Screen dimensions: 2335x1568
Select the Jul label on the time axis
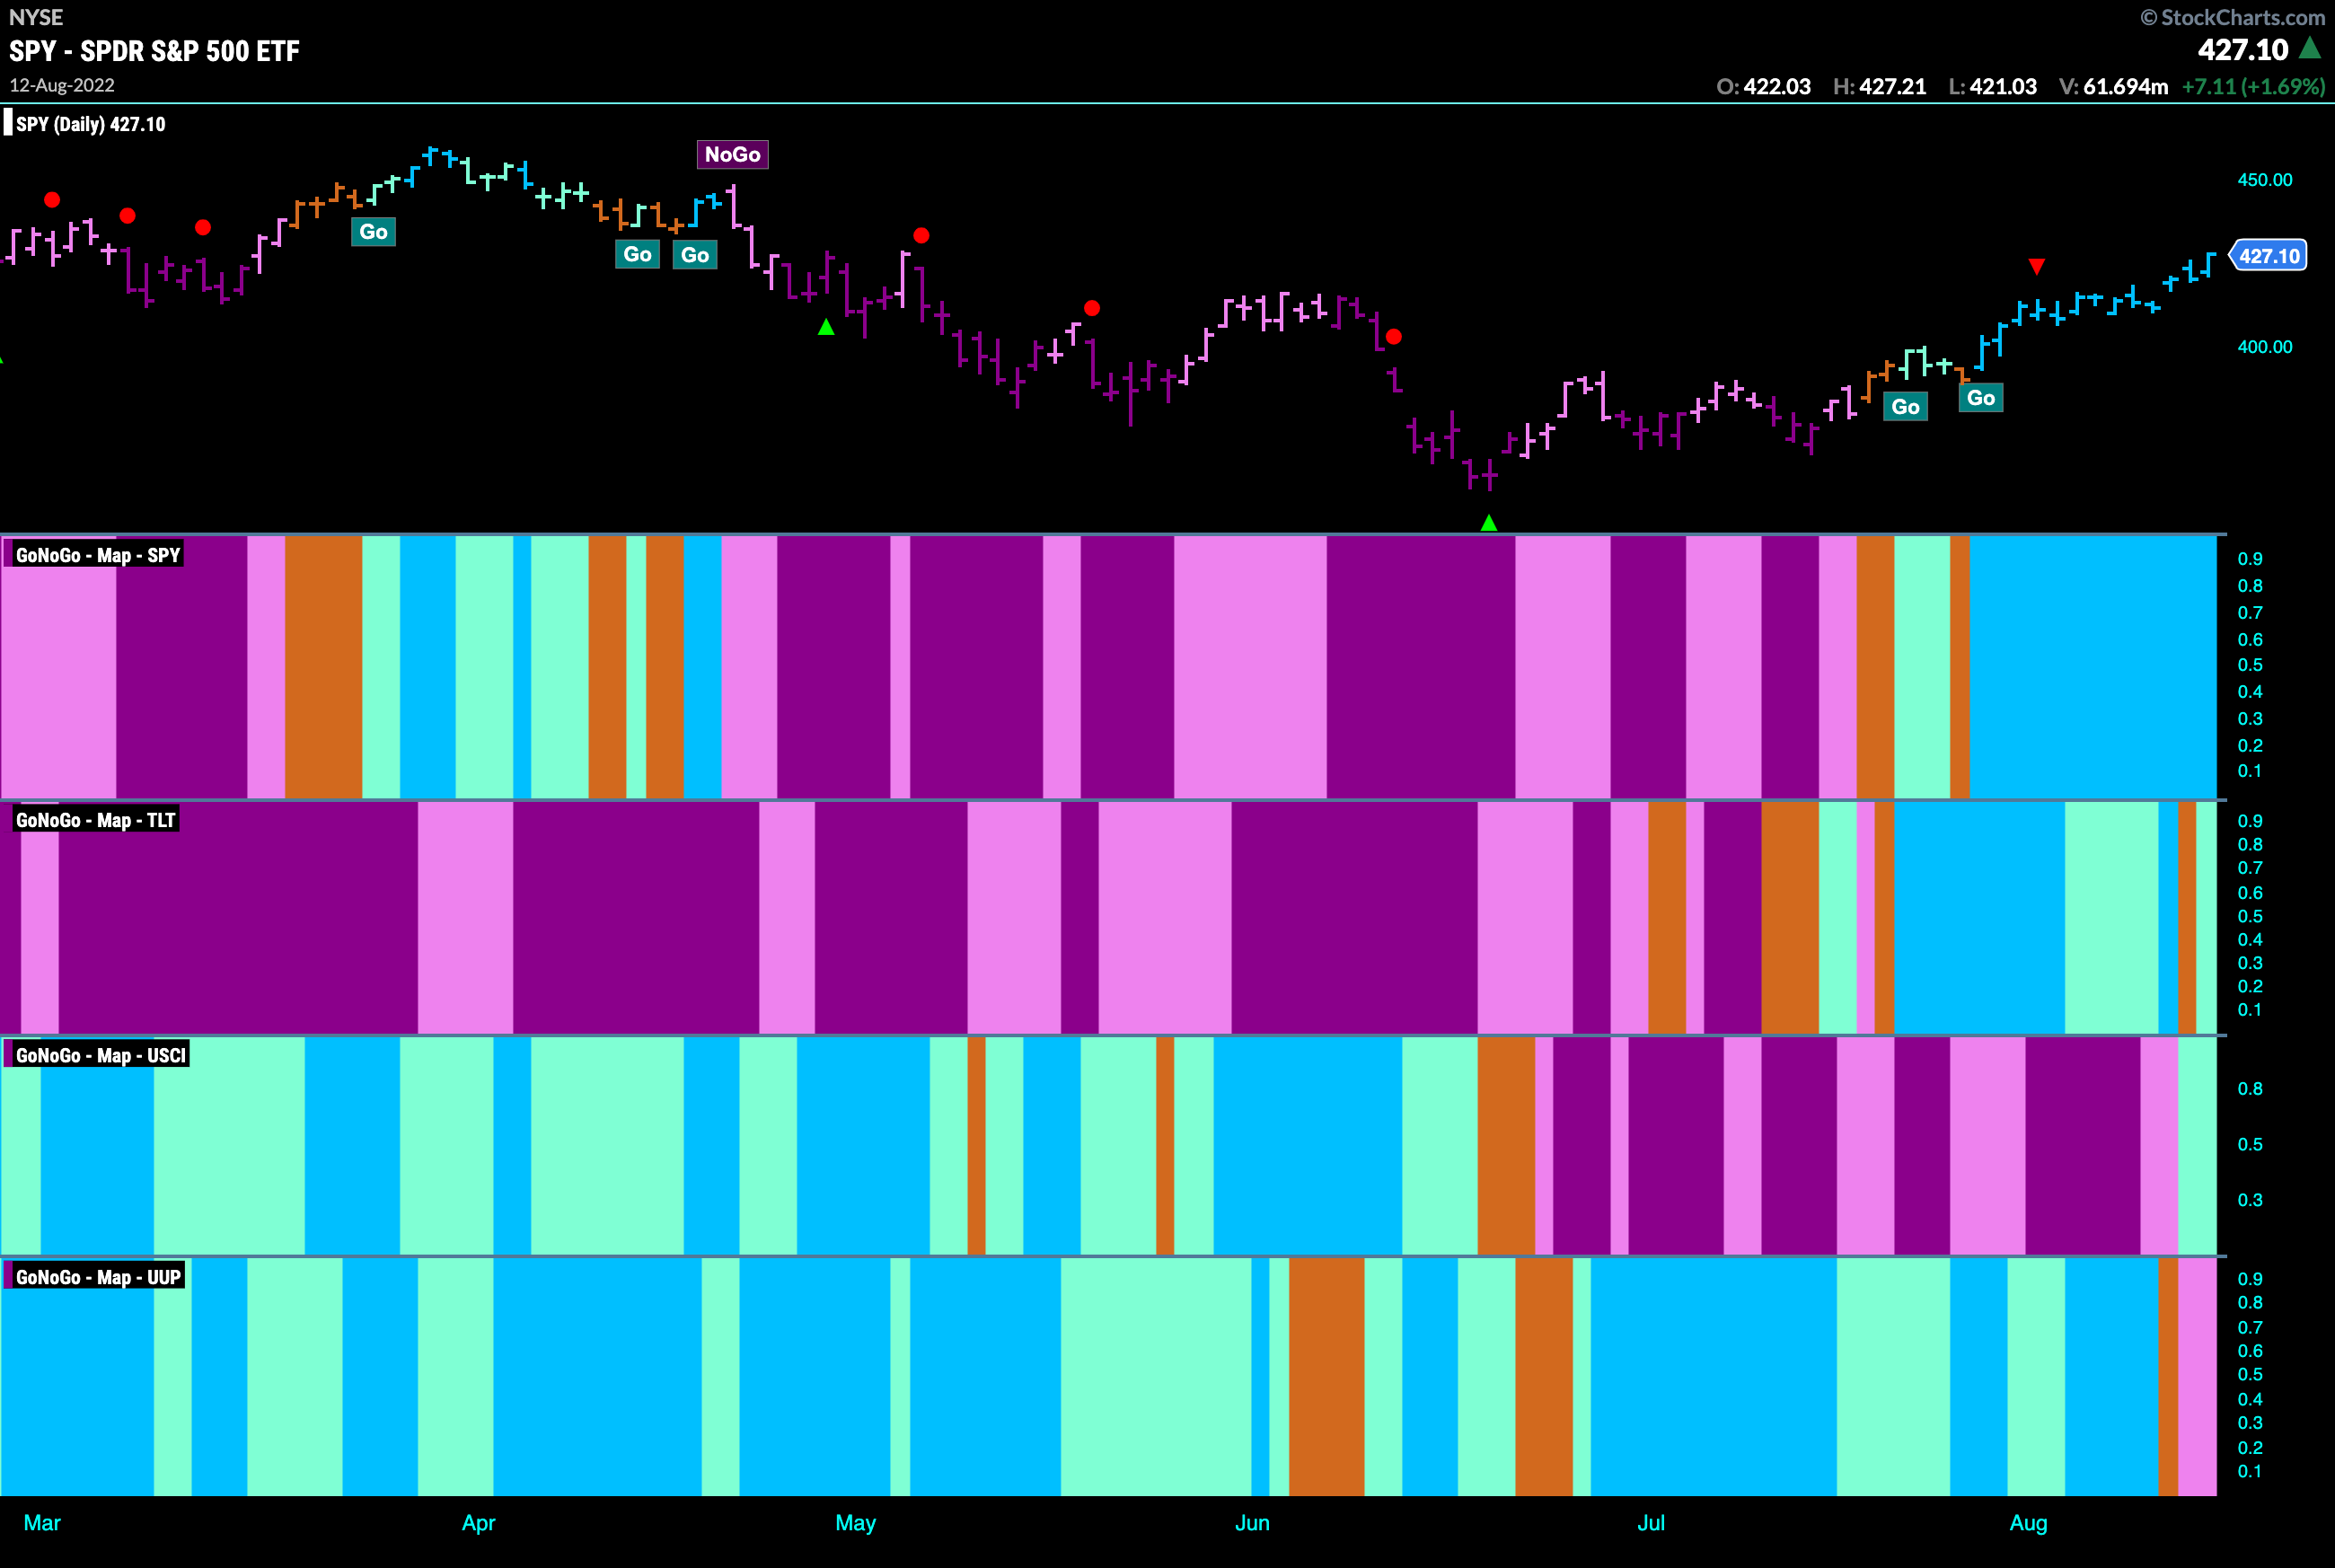tap(1651, 1523)
